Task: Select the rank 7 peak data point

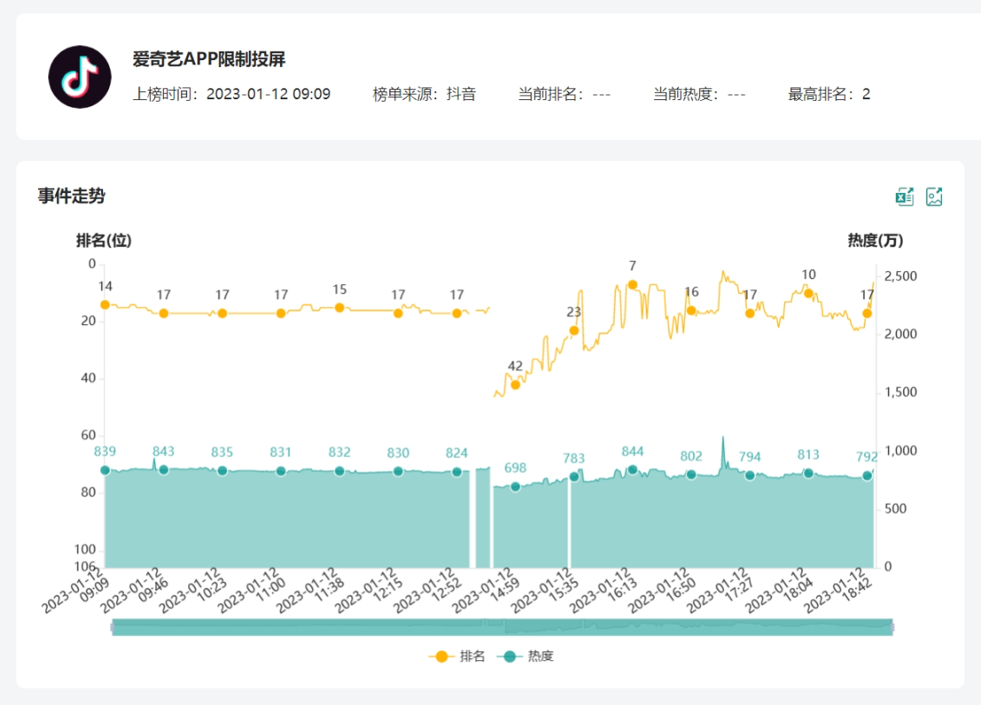Action: coord(632,284)
